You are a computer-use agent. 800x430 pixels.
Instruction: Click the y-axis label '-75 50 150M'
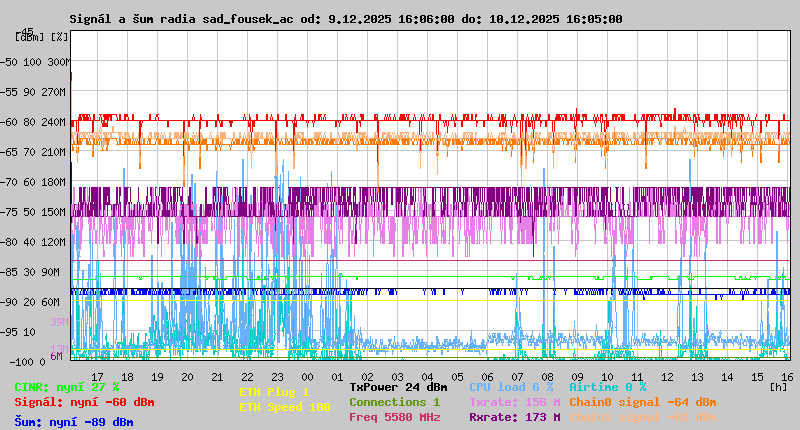(33, 212)
